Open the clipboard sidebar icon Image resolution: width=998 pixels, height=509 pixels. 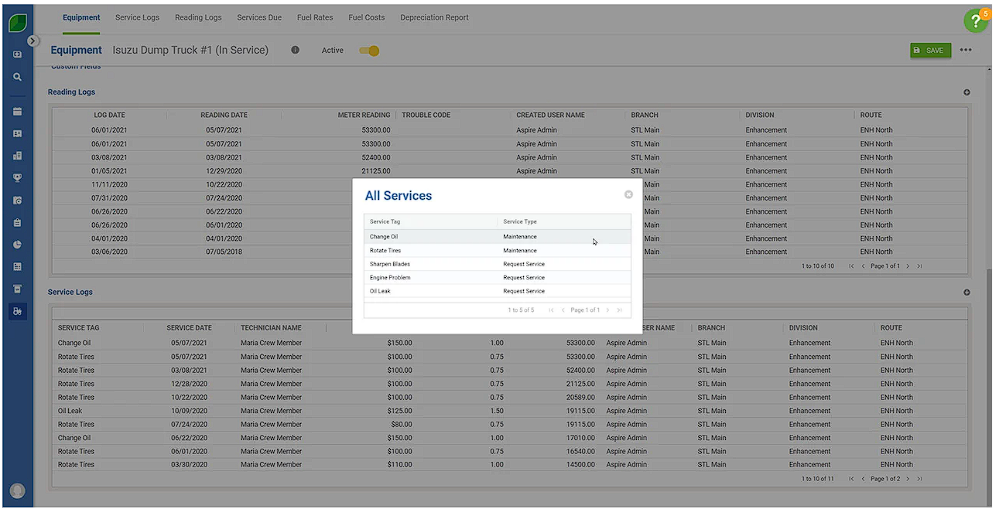click(17, 223)
